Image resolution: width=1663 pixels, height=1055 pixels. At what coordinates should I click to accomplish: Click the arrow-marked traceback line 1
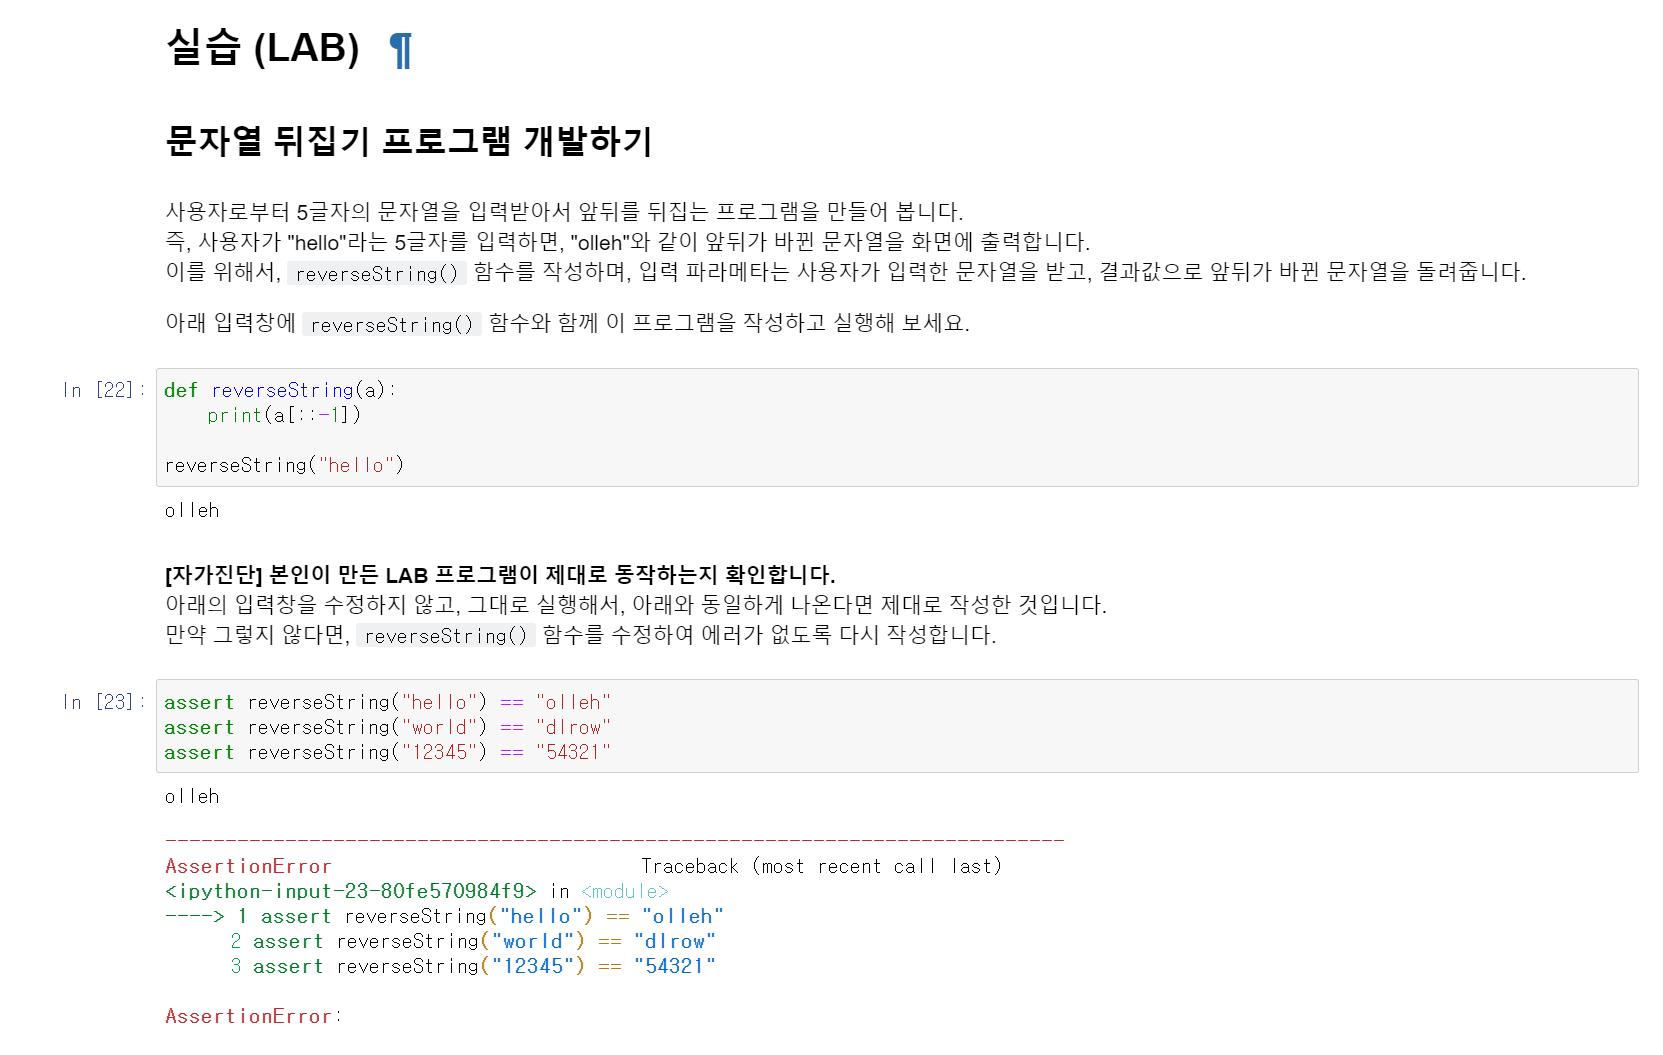tap(444, 916)
